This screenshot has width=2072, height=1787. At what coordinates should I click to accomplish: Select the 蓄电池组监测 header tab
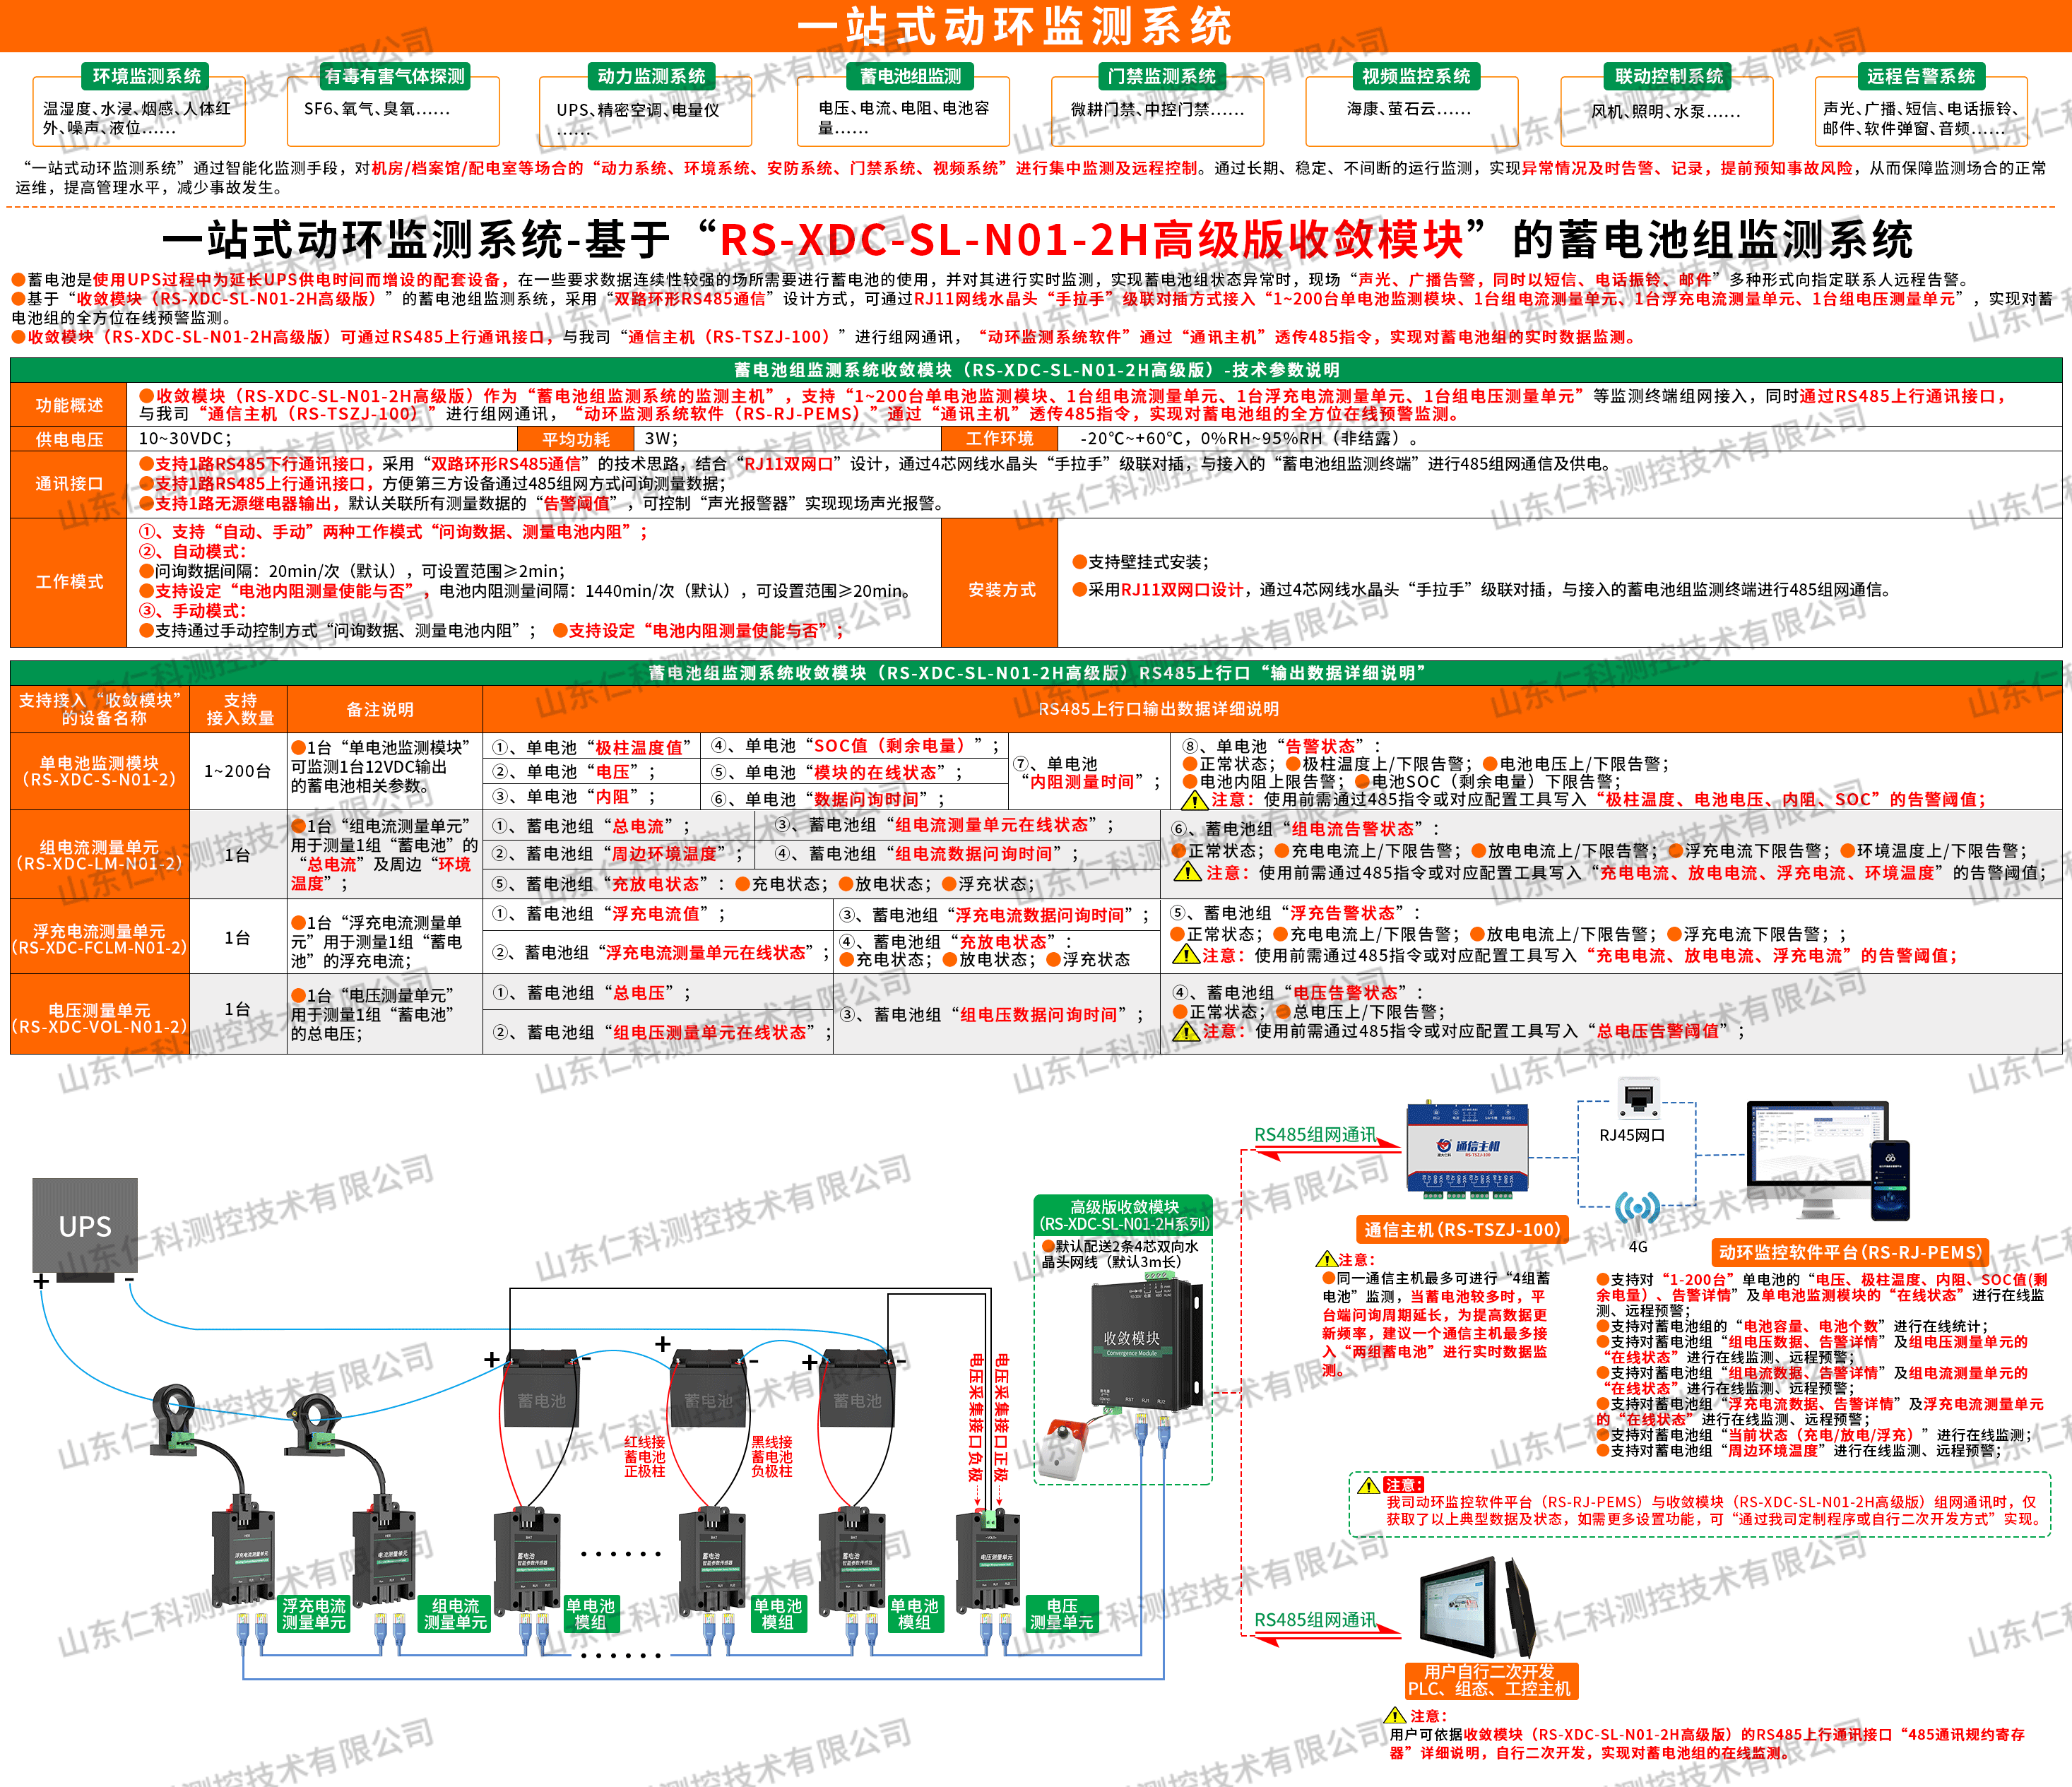click(x=910, y=76)
